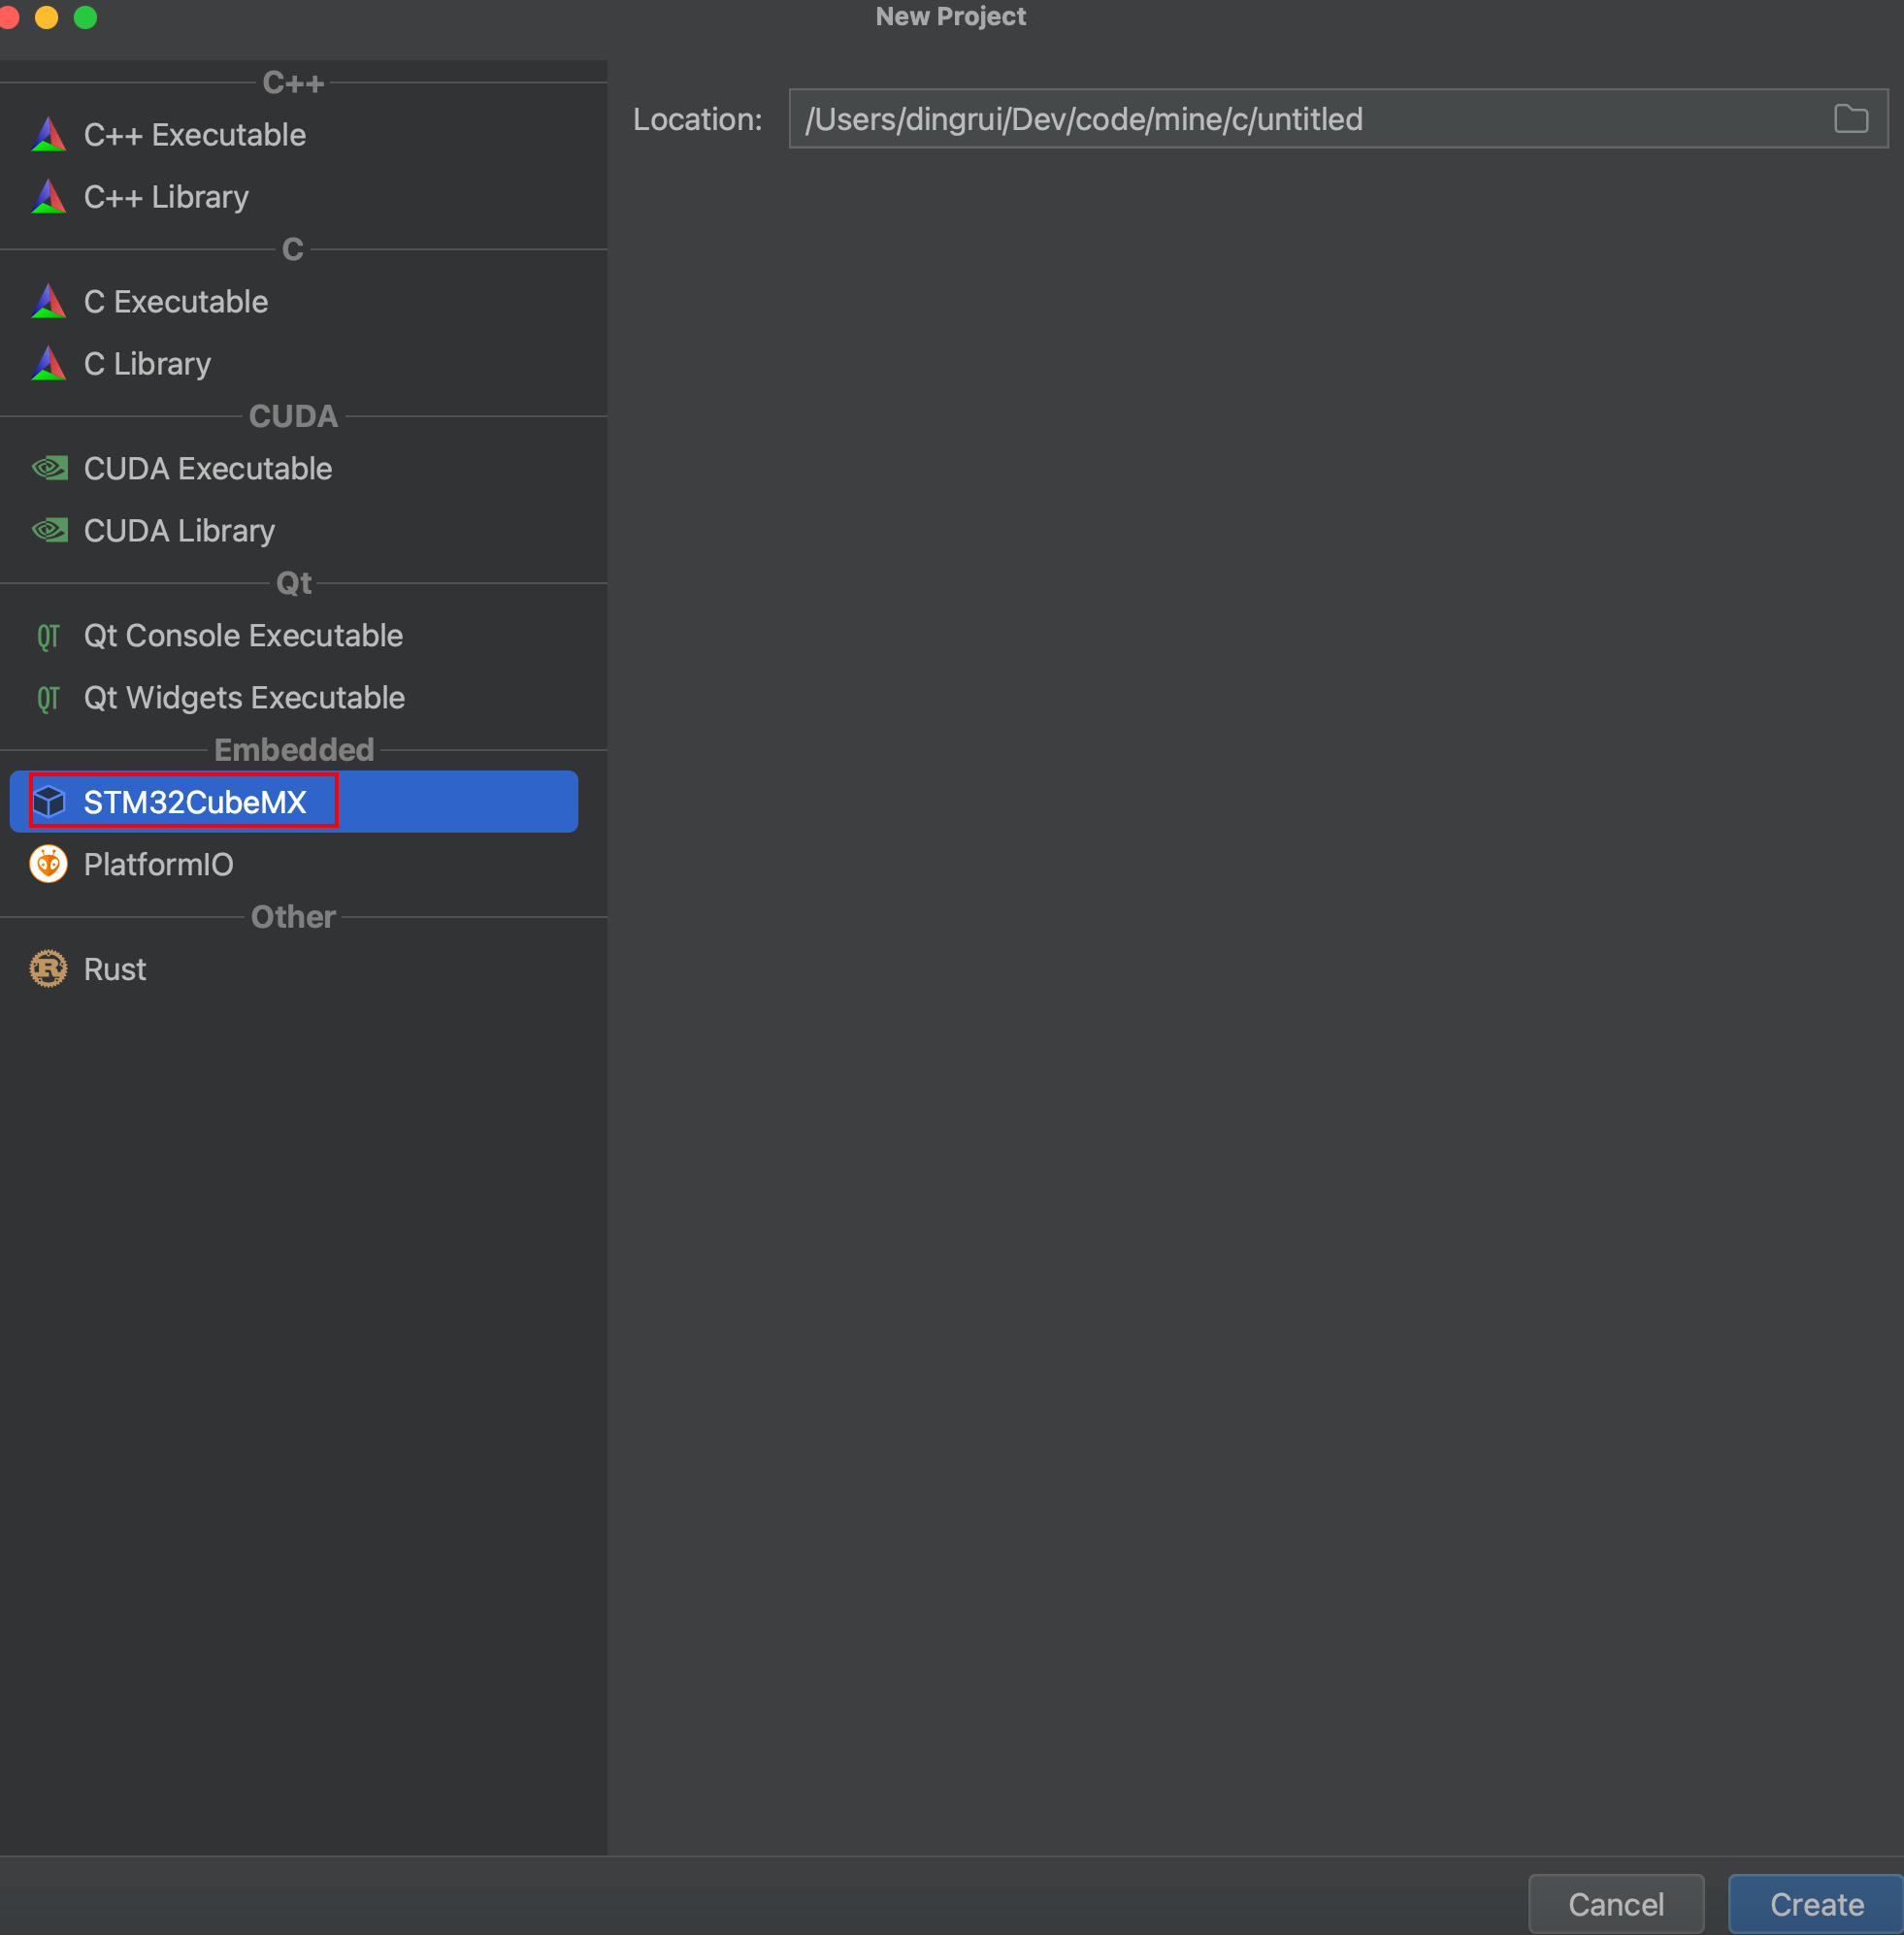Select CUDA Library project type

(179, 531)
